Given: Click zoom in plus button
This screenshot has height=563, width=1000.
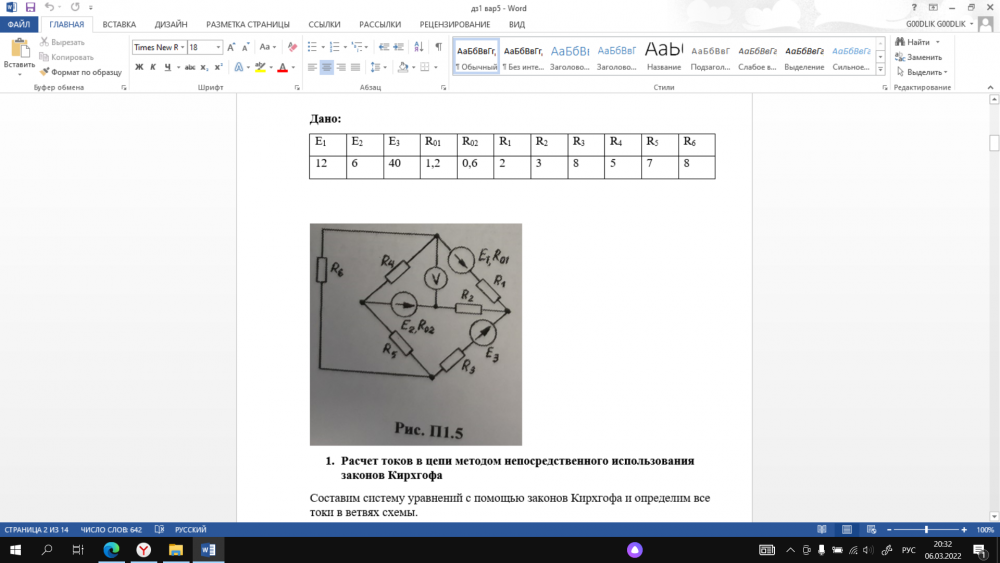Looking at the screenshot, I should [x=964, y=529].
